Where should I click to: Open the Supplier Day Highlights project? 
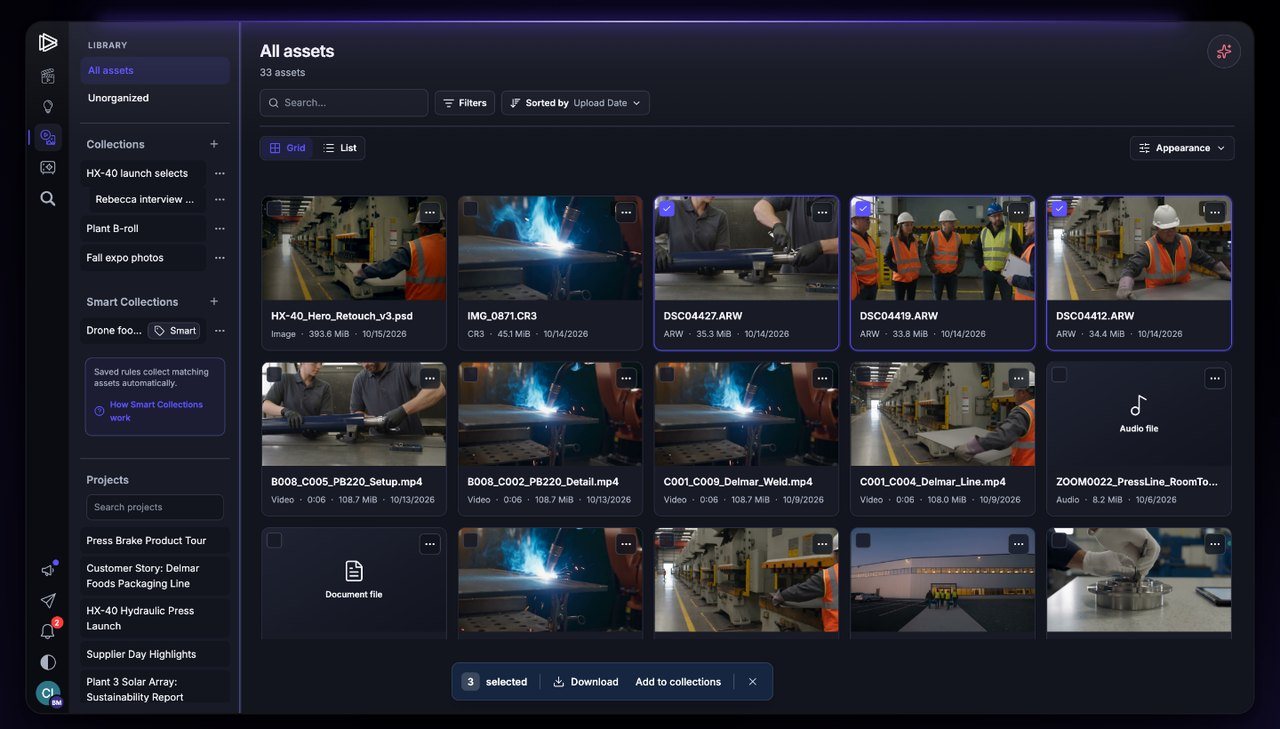[155, 654]
